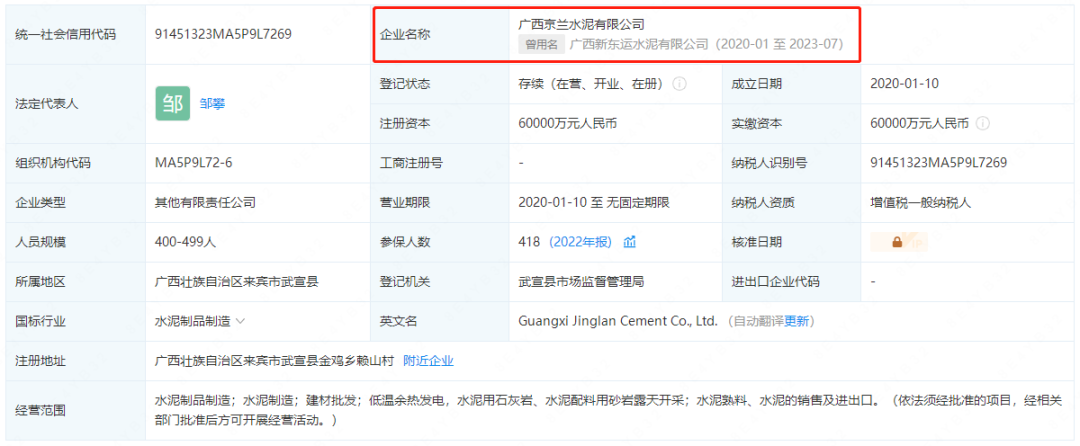
Task: Select 增值税一般纳税人 value
Action: (921, 202)
